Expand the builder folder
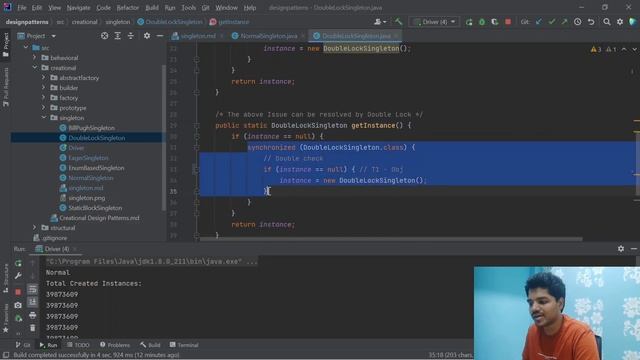Image resolution: width=640 pixels, height=360 pixels. pyautogui.click(x=44, y=88)
